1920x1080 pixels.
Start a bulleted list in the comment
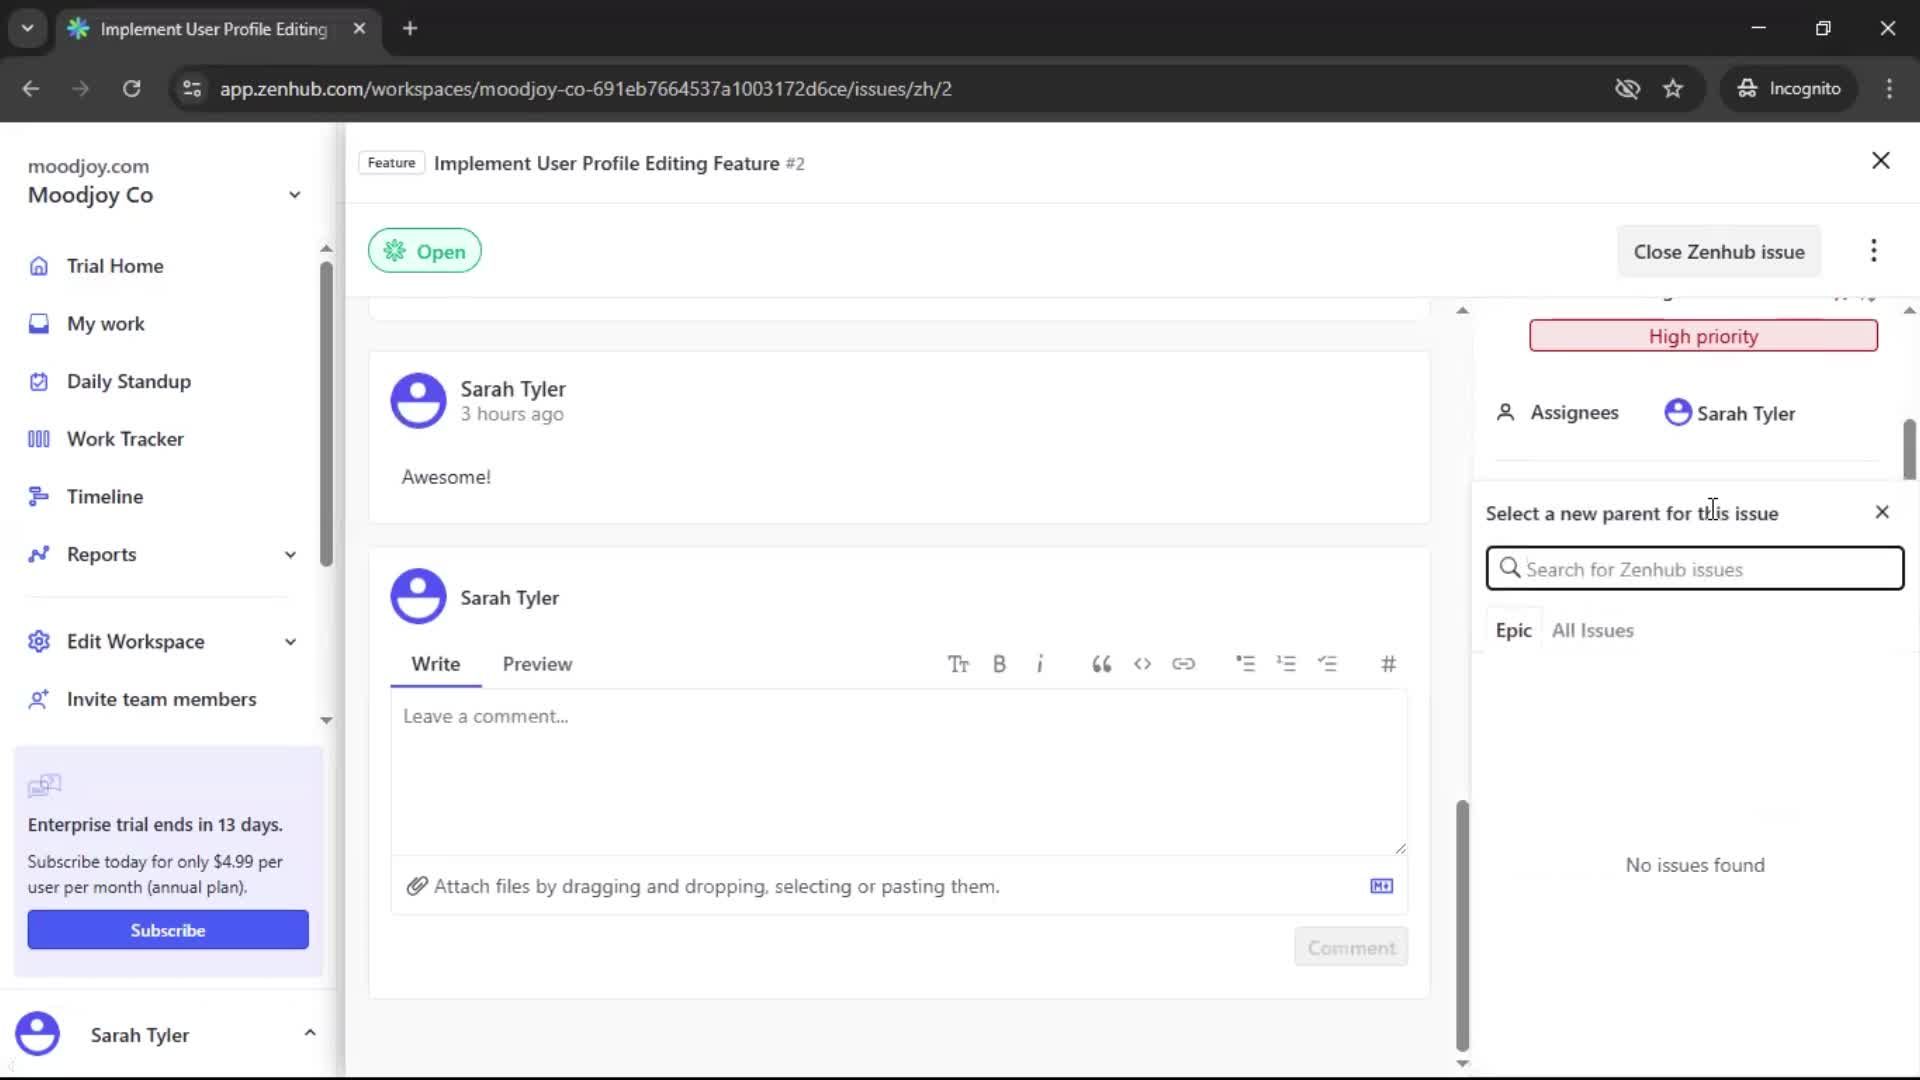tap(1246, 663)
